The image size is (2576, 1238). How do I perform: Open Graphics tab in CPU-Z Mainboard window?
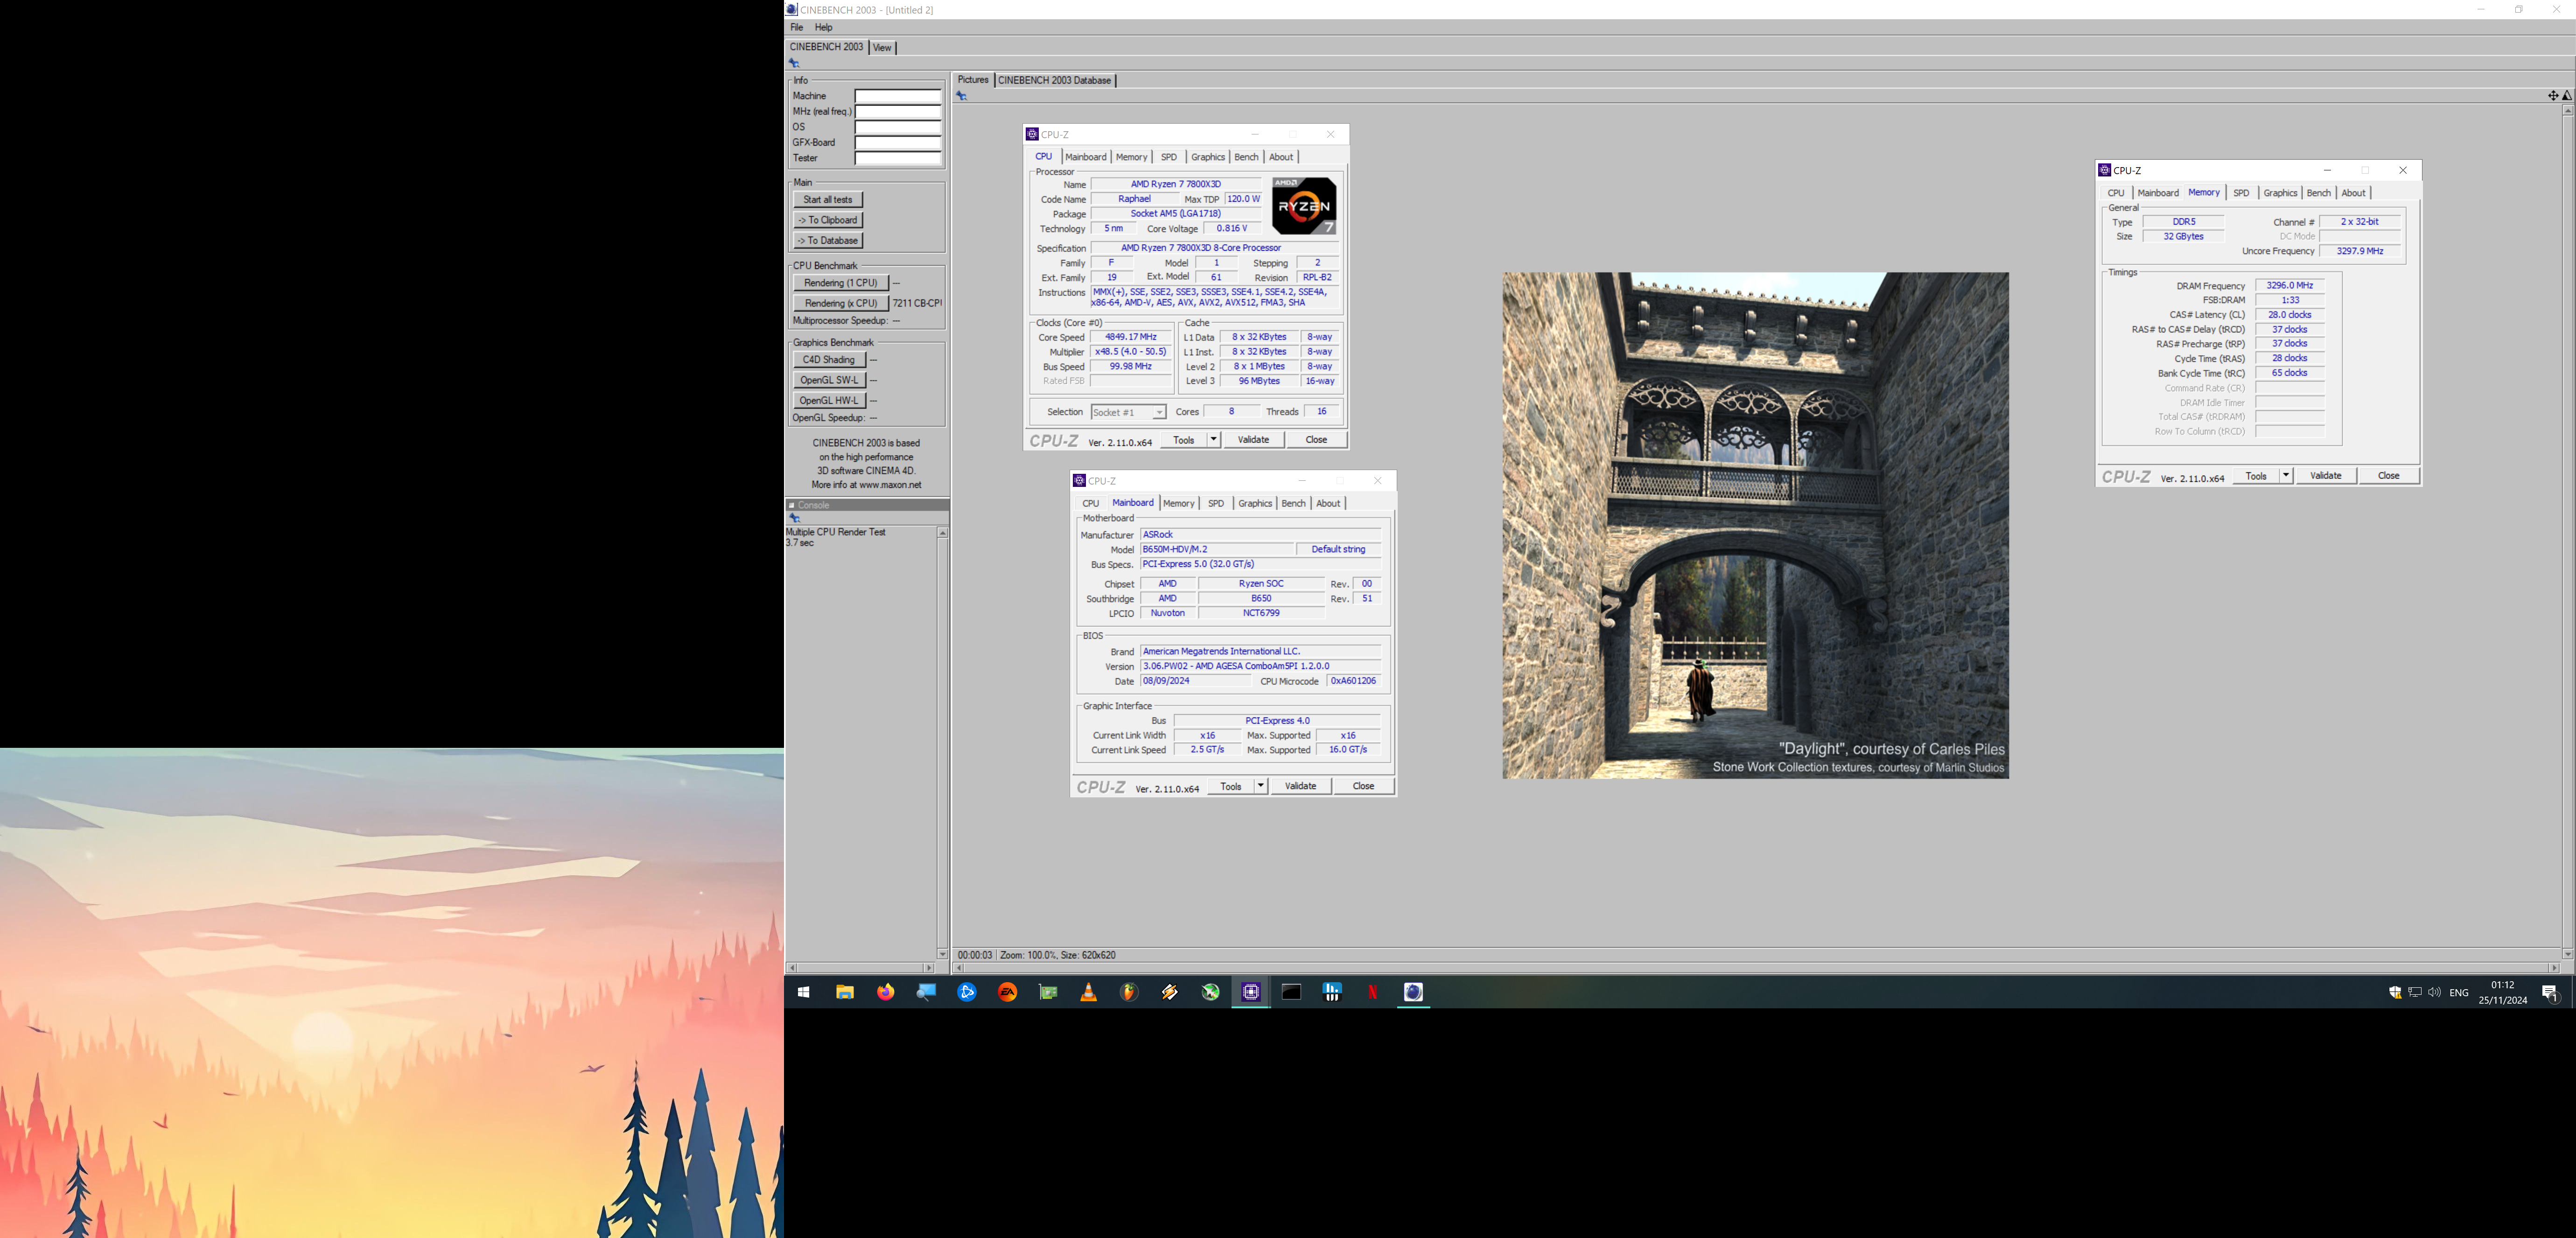pyautogui.click(x=1255, y=504)
